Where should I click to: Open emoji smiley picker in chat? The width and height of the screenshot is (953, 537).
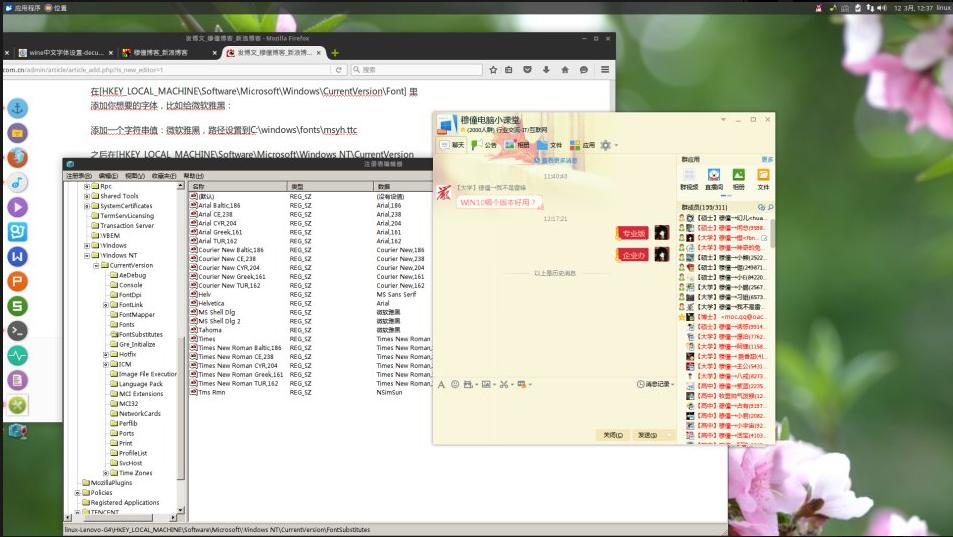tap(455, 385)
